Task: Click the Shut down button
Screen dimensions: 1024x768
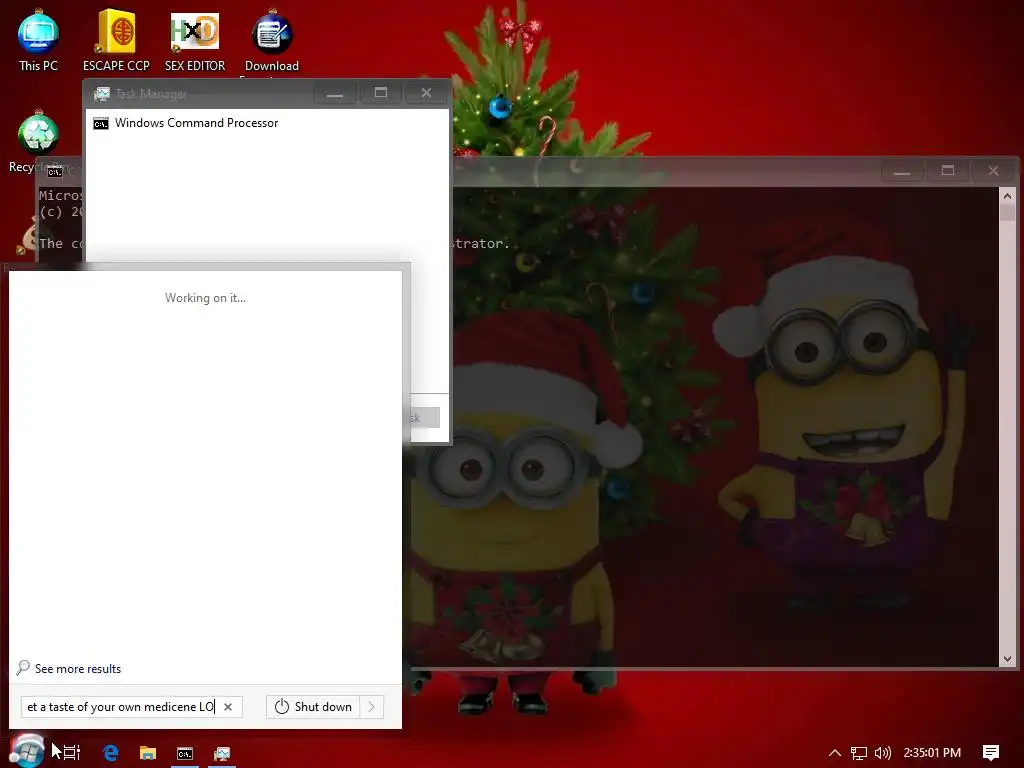Action: [313, 707]
